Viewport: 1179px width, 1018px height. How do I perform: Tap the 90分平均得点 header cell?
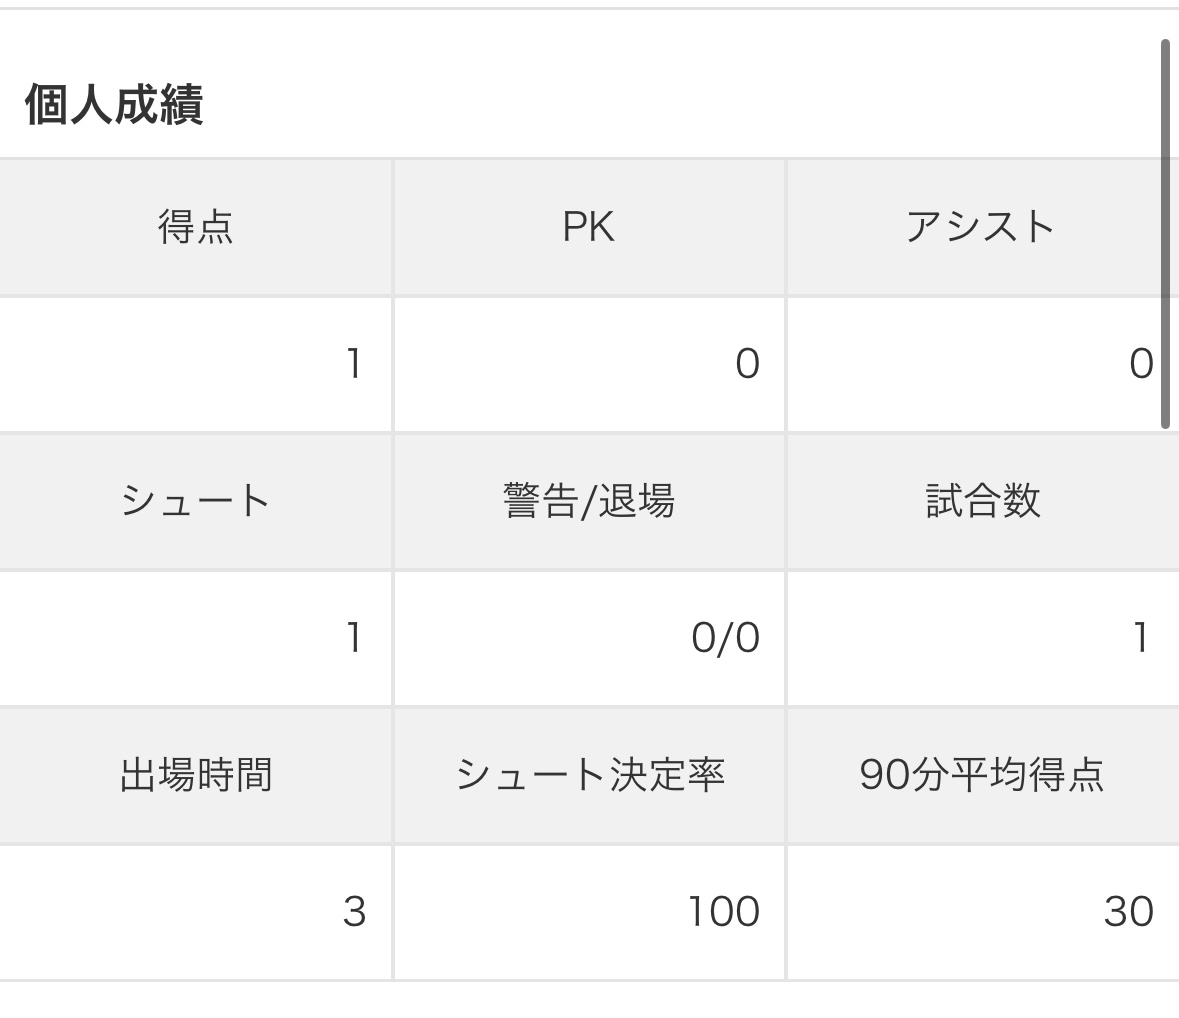click(982, 775)
